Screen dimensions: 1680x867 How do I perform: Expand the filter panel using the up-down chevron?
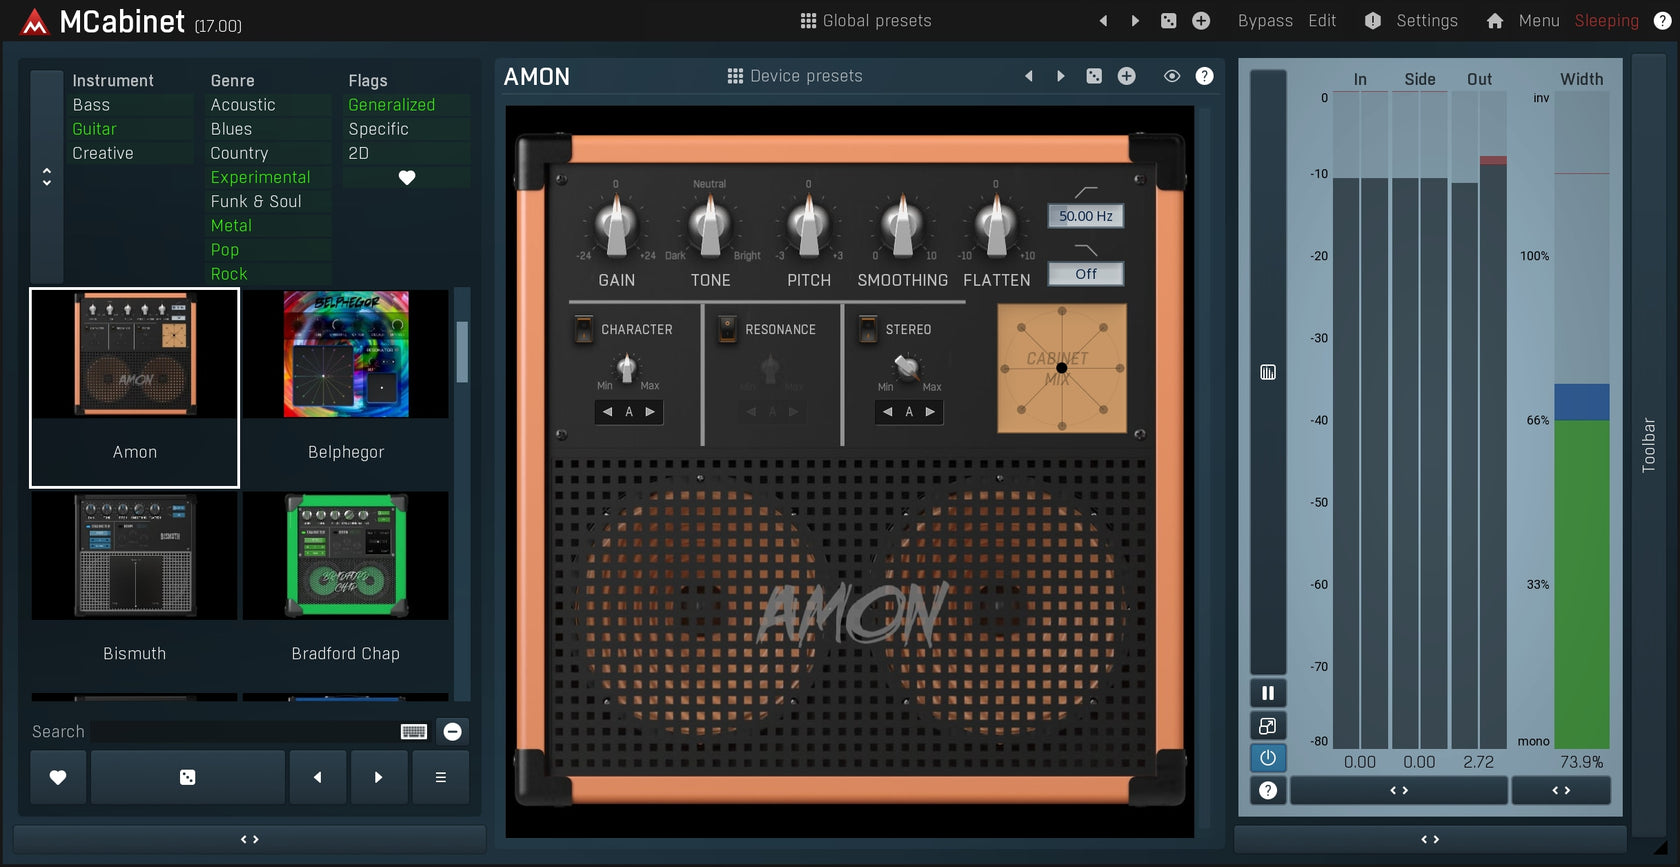tap(46, 177)
